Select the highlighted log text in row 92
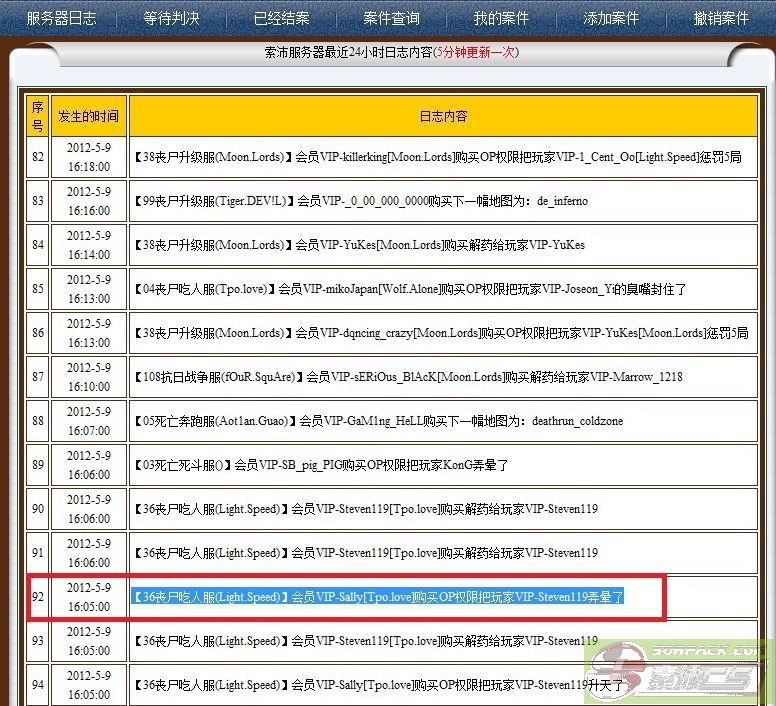Image resolution: width=776 pixels, height=706 pixels. [379, 597]
